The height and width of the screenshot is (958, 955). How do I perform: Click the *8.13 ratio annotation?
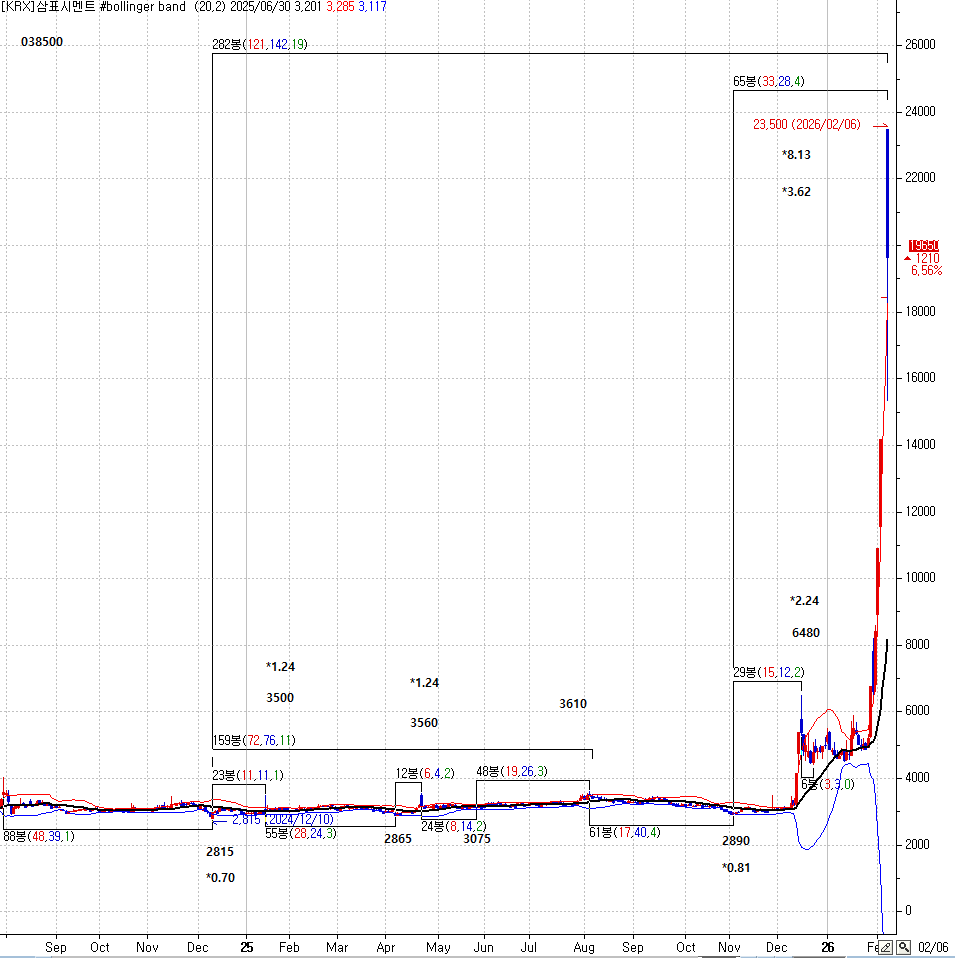coord(796,155)
